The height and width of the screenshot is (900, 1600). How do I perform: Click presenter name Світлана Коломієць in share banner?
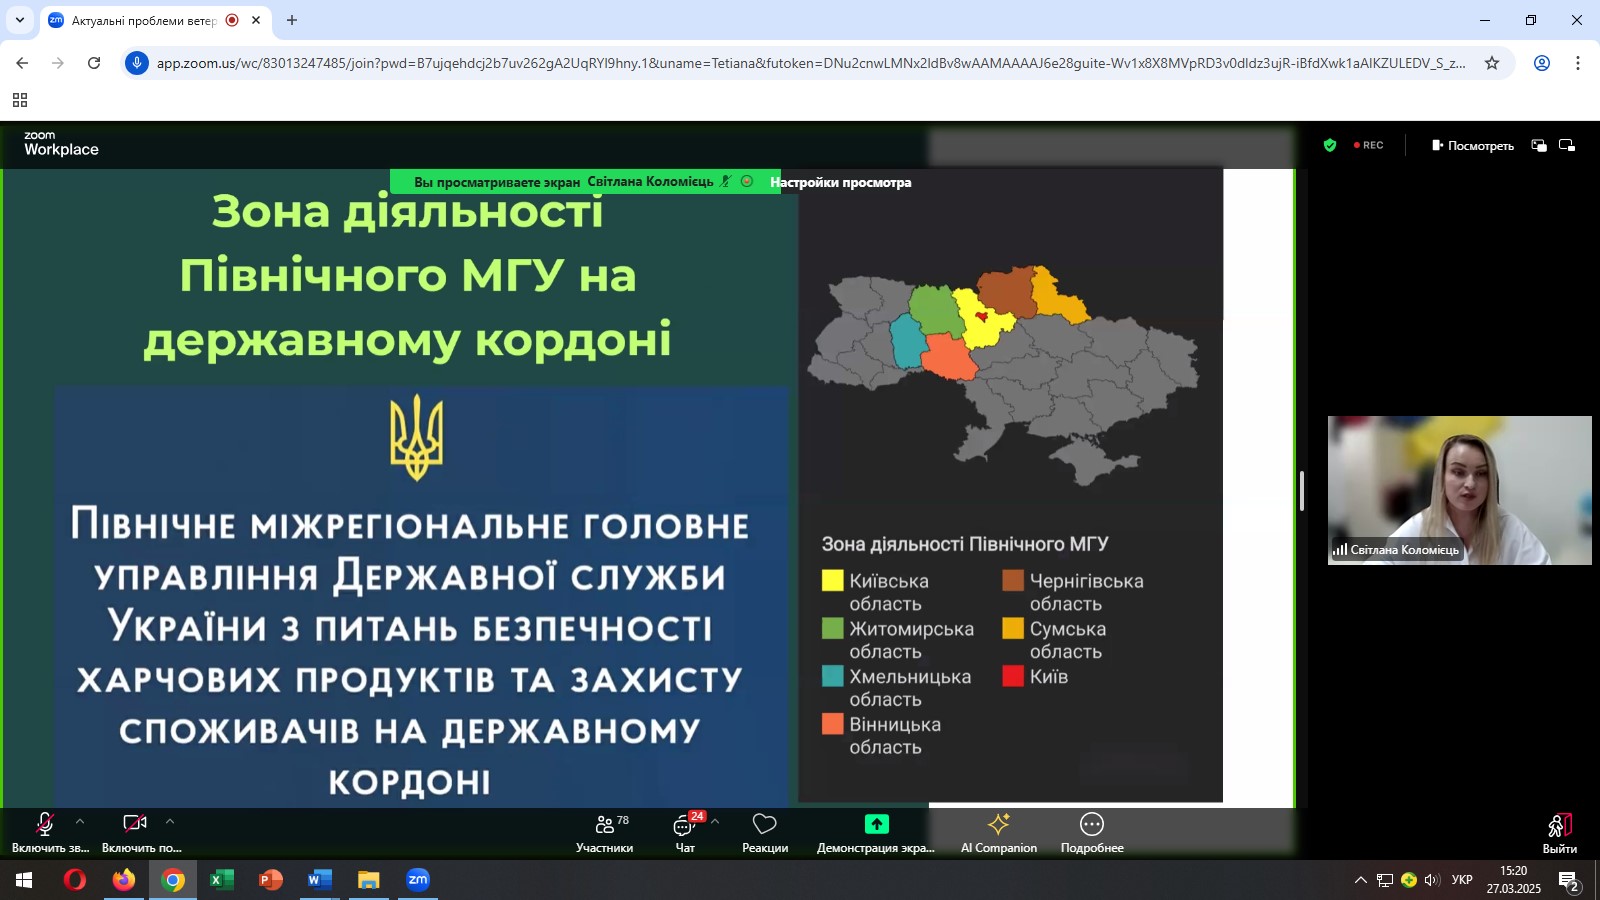click(x=650, y=182)
